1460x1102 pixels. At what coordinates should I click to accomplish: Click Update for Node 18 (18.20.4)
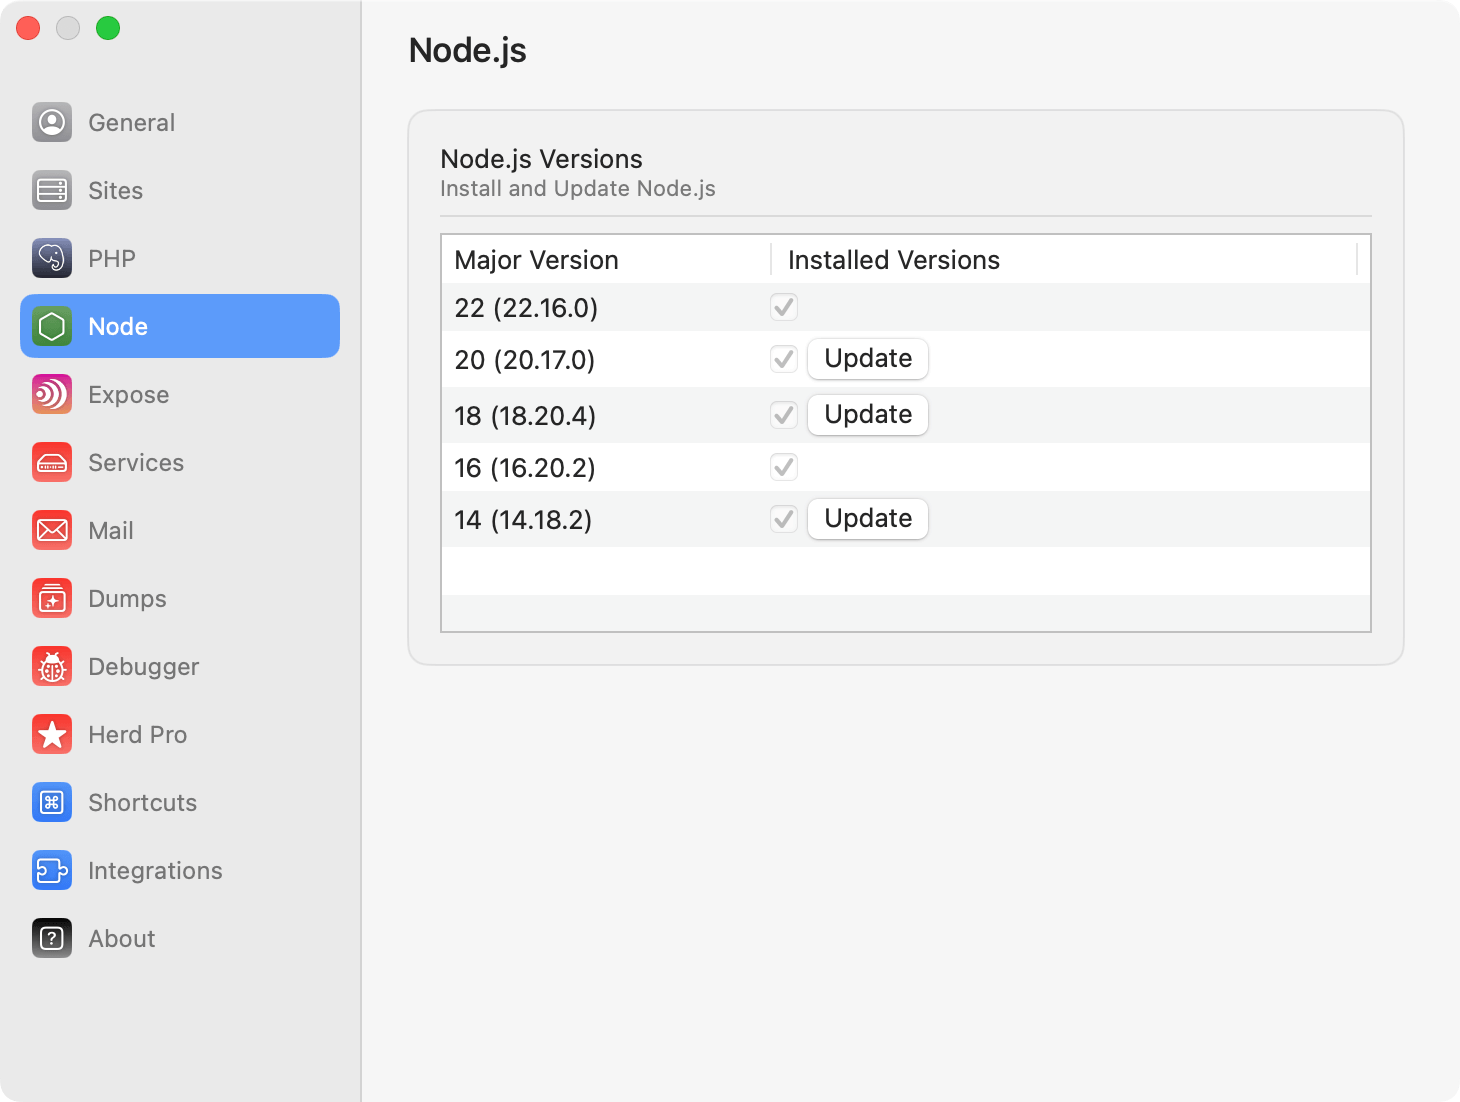click(x=867, y=414)
